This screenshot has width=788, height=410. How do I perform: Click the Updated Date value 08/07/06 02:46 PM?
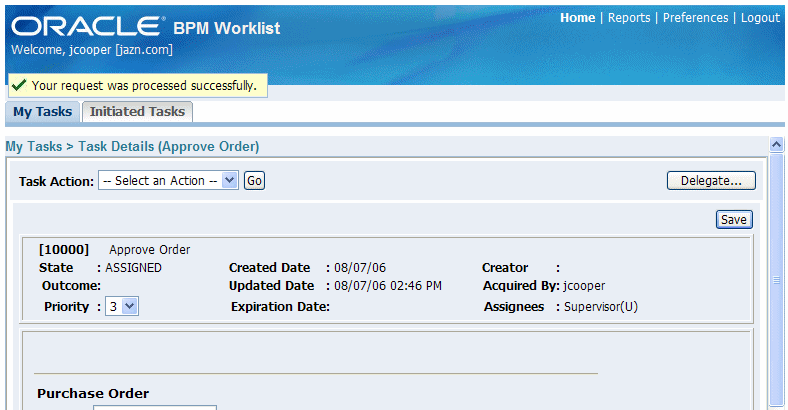pos(388,286)
